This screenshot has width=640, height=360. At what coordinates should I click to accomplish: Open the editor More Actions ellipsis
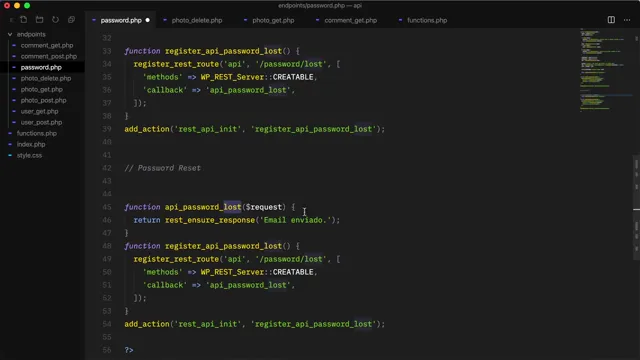627,20
